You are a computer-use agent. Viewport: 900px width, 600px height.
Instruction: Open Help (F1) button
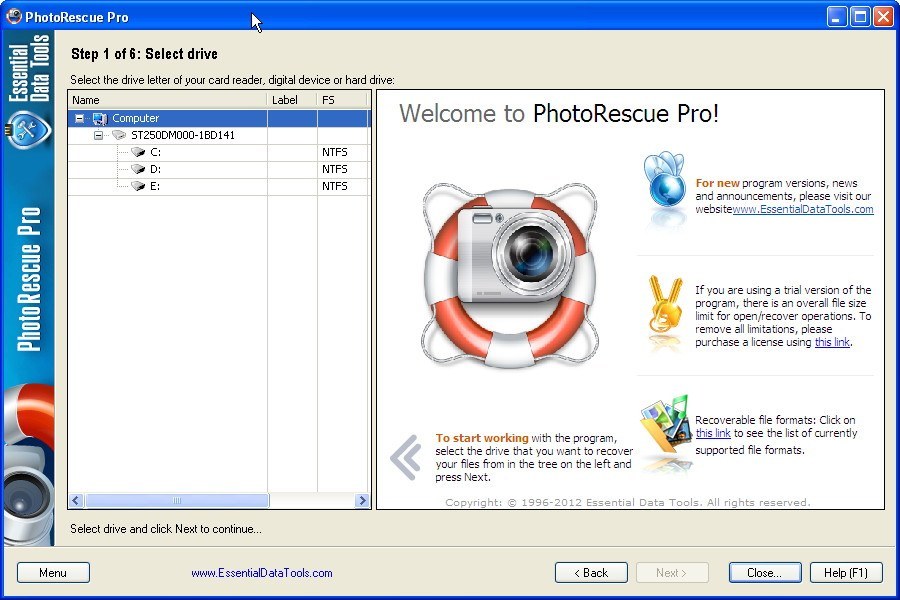click(x=846, y=572)
